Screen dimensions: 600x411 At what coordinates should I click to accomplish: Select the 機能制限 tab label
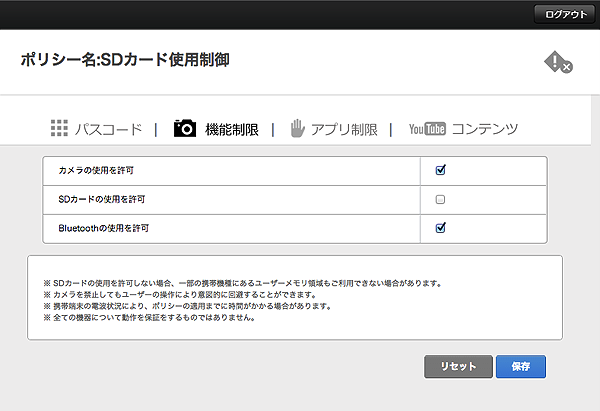pyautogui.click(x=231, y=129)
